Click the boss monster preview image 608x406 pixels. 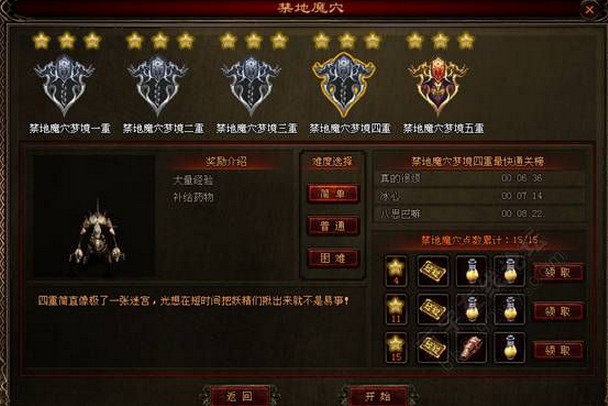click(x=95, y=216)
